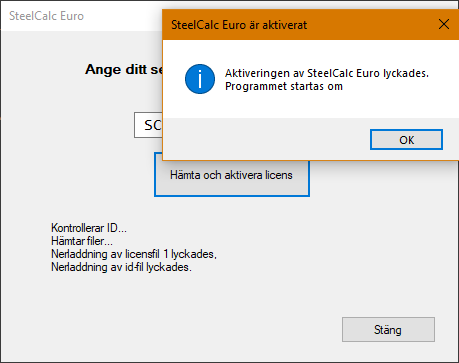Click the 'SteelCalc Euro' main window title
This screenshot has width=459, height=363.
tap(46, 16)
